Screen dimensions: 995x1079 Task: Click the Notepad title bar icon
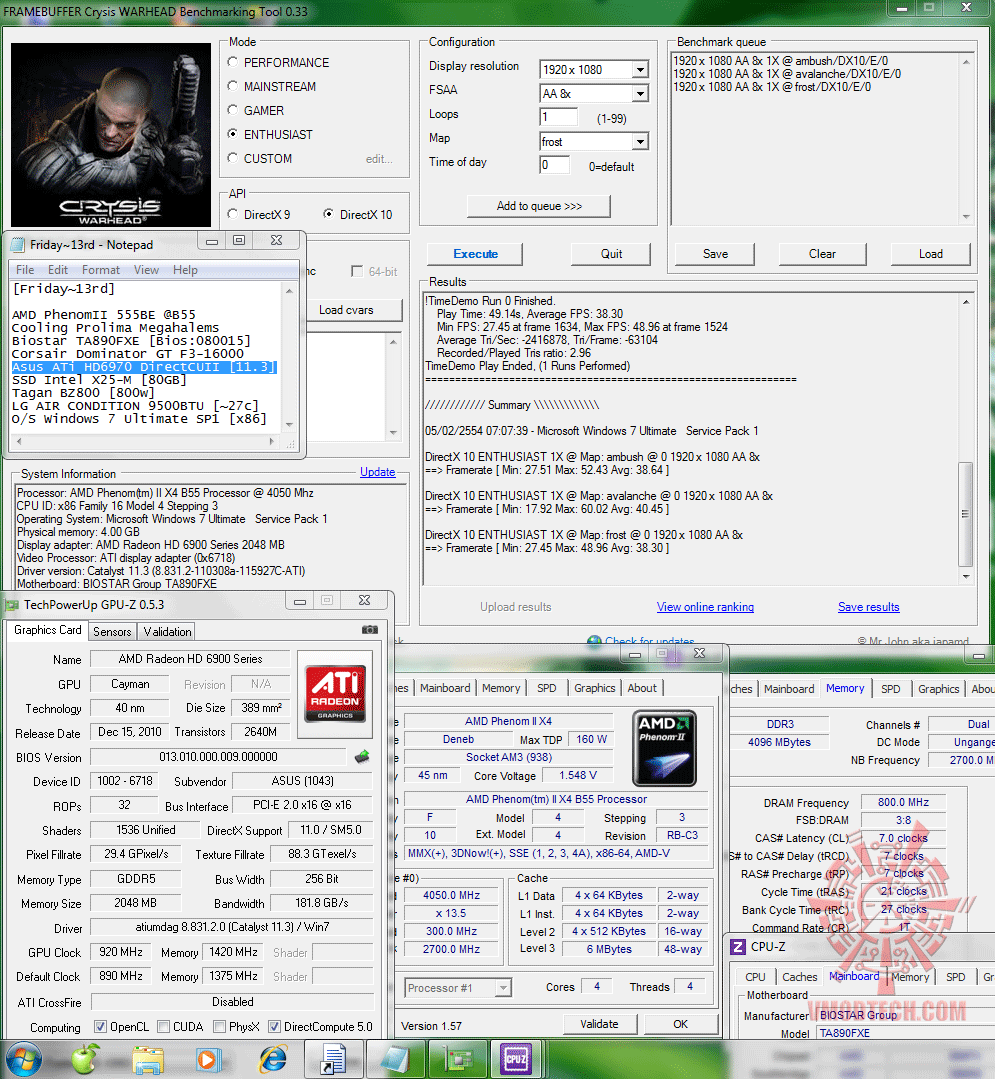pyautogui.click(x=18, y=245)
